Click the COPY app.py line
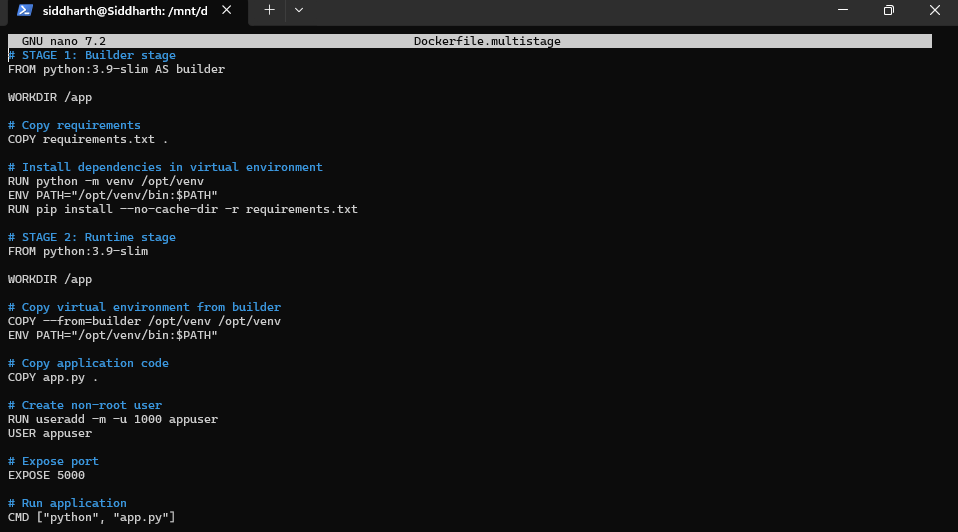The width and height of the screenshot is (958, 532). click(x=53, y=377)
